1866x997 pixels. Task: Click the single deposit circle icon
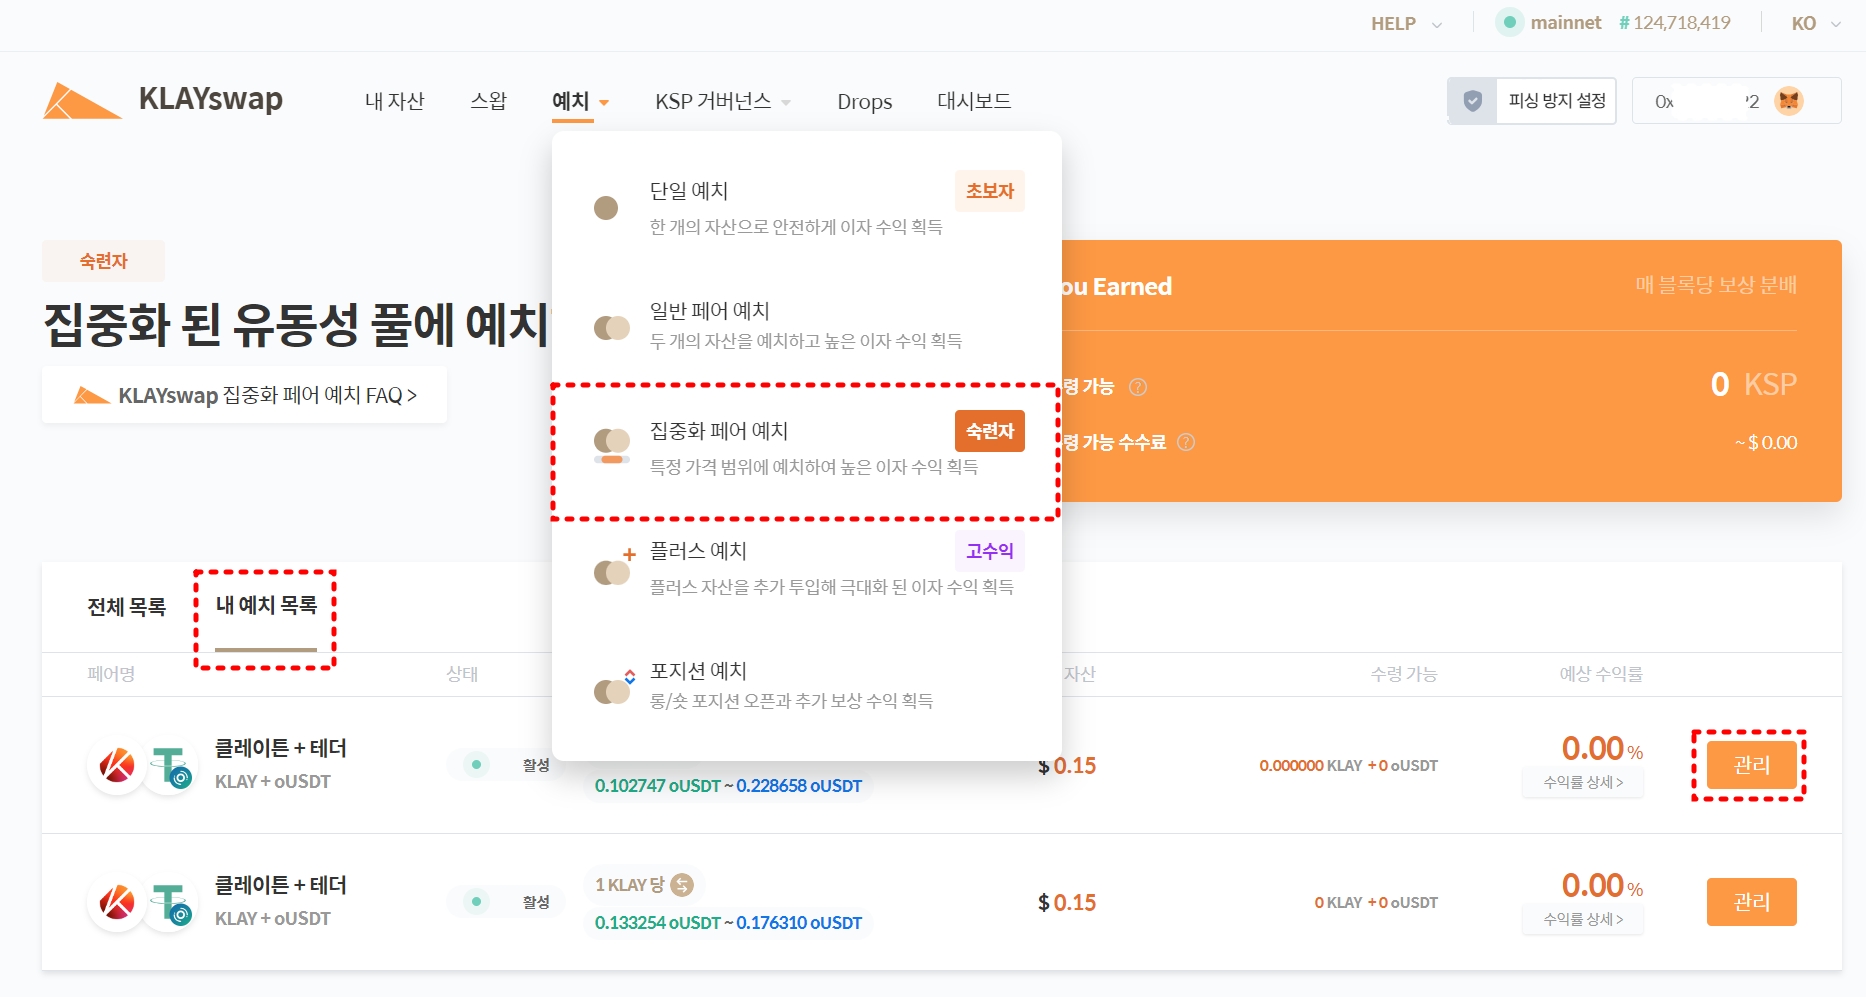(x=606, y=208)
